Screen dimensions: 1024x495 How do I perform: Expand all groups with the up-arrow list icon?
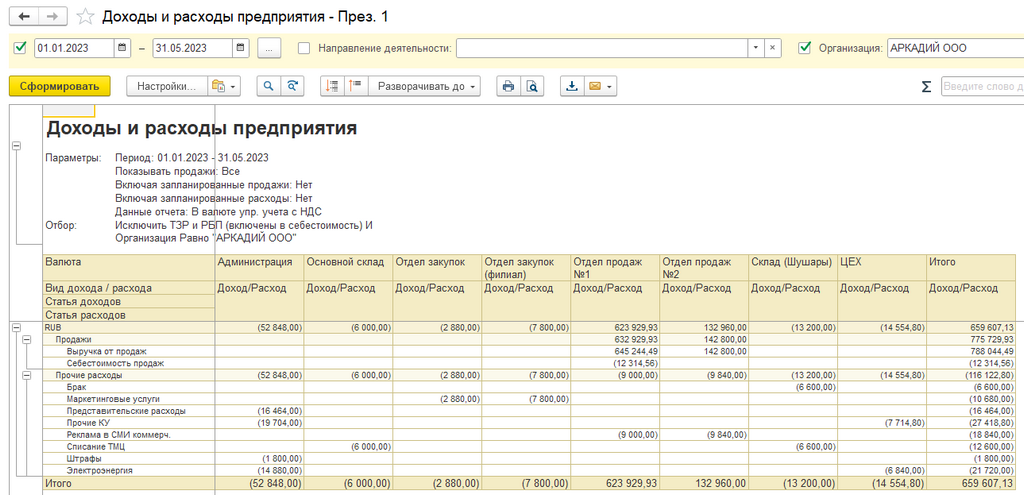[x=356, y=86]
